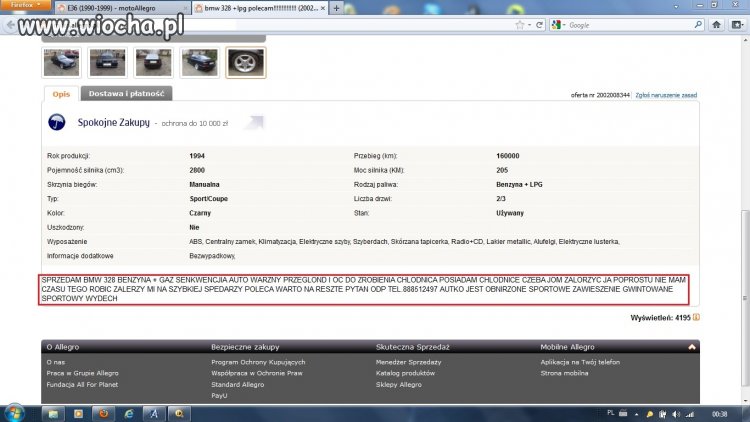Click the arrow icon next to ochrona
Image resolution: width=750 pixels, height=422 pixels.
(x=254, y=122)
